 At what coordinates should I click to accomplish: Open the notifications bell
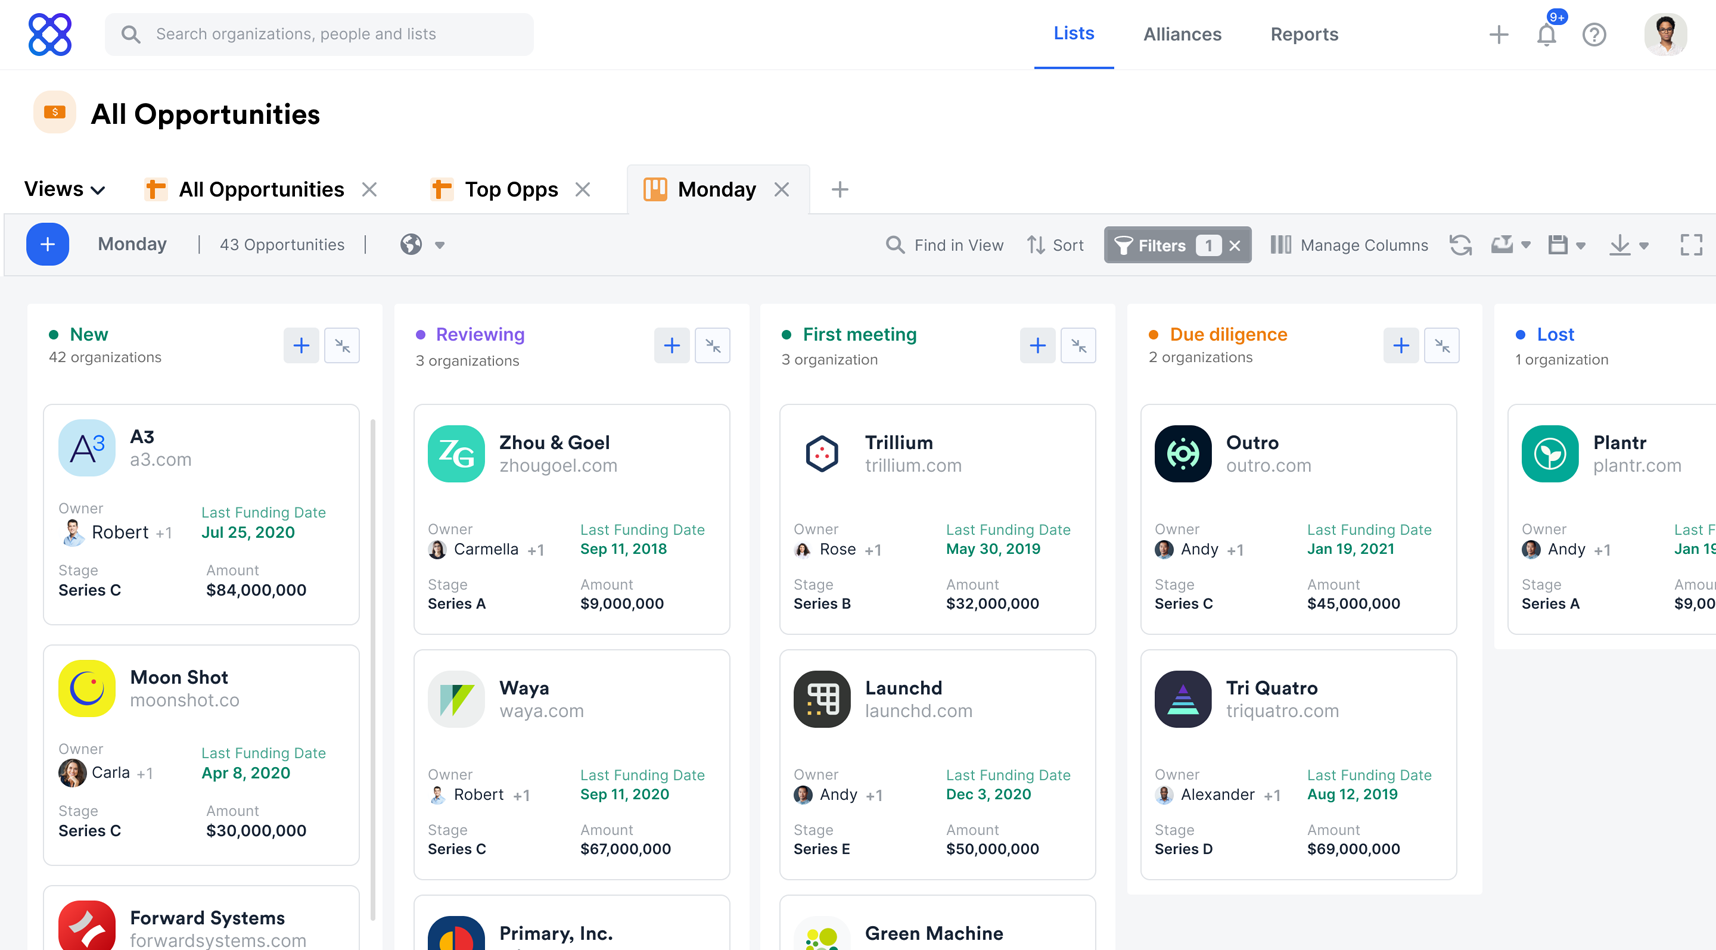pyautogui.click(x=1546, y=34)
